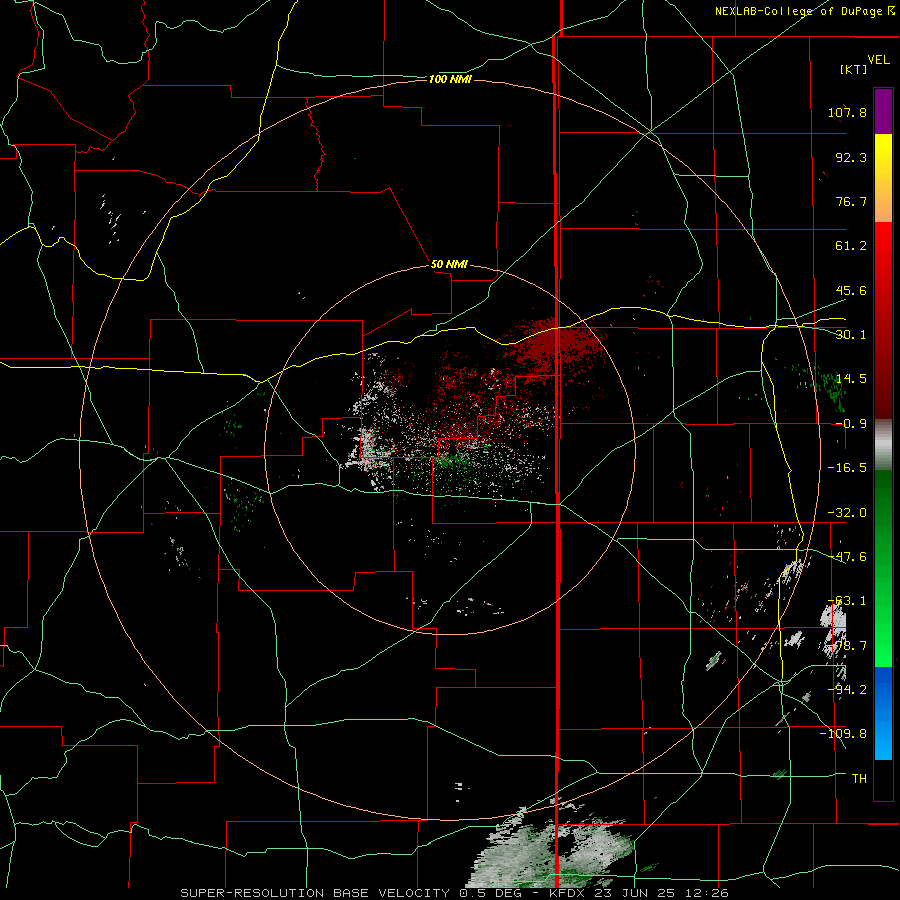900x900 pixels.
Task: Click the 50 NMI range ring label
Action: pyautogui.click(x=449, y=264)
